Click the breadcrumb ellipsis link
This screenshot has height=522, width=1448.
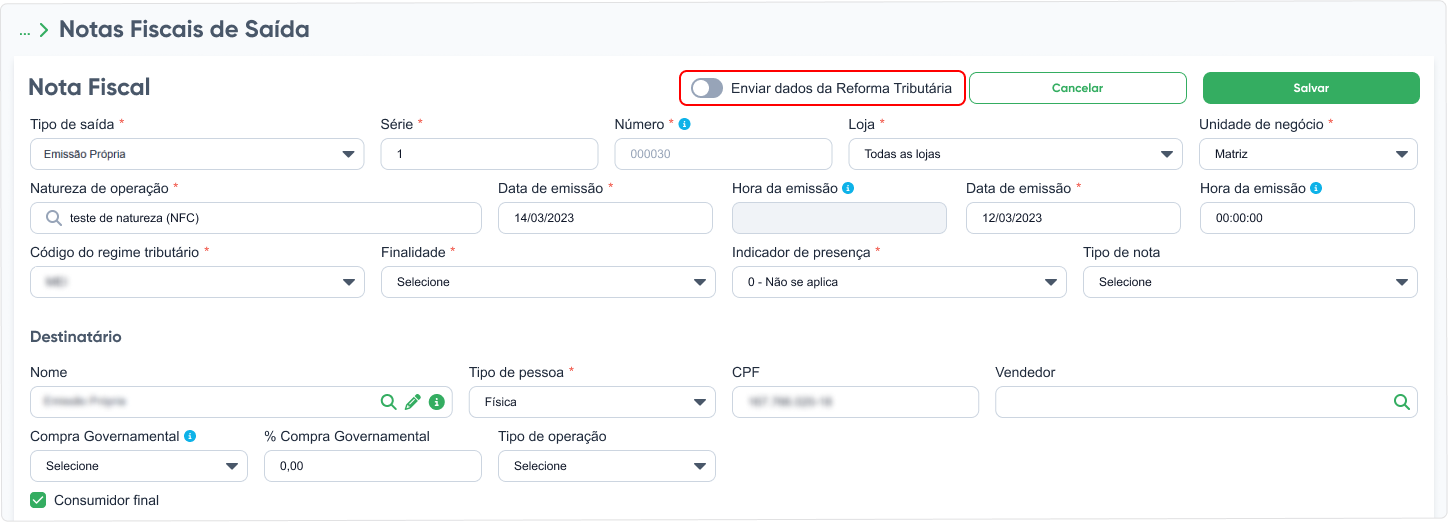pyautogui.click(x=25, y=32)
